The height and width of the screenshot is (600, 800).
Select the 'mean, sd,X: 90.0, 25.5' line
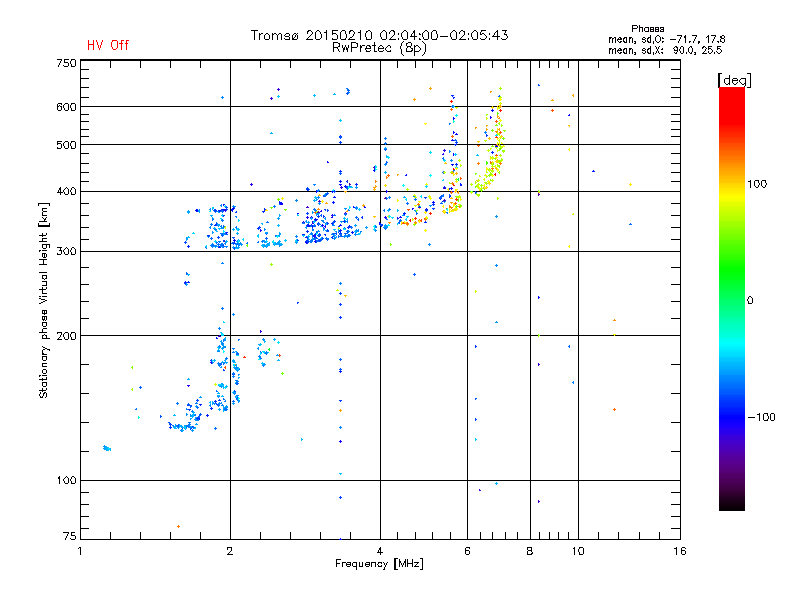665,50
